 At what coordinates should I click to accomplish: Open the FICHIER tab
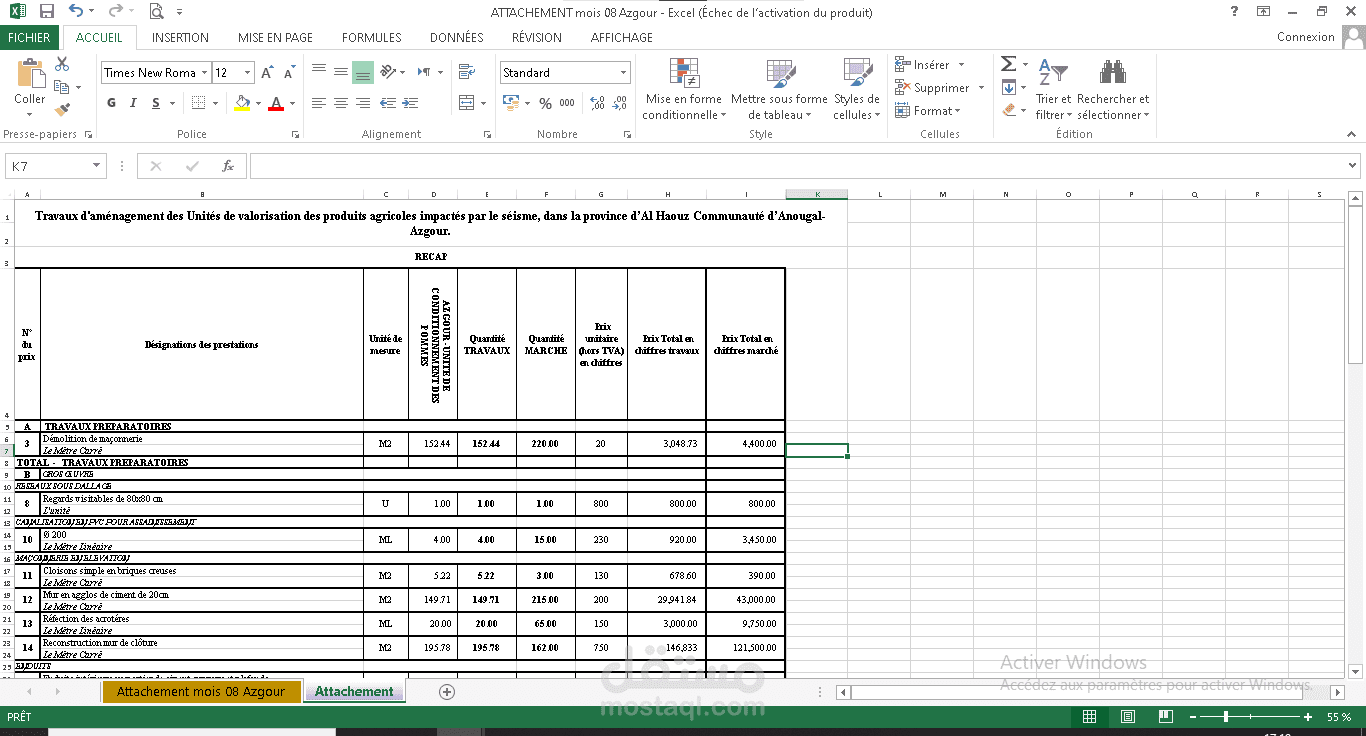29,37
